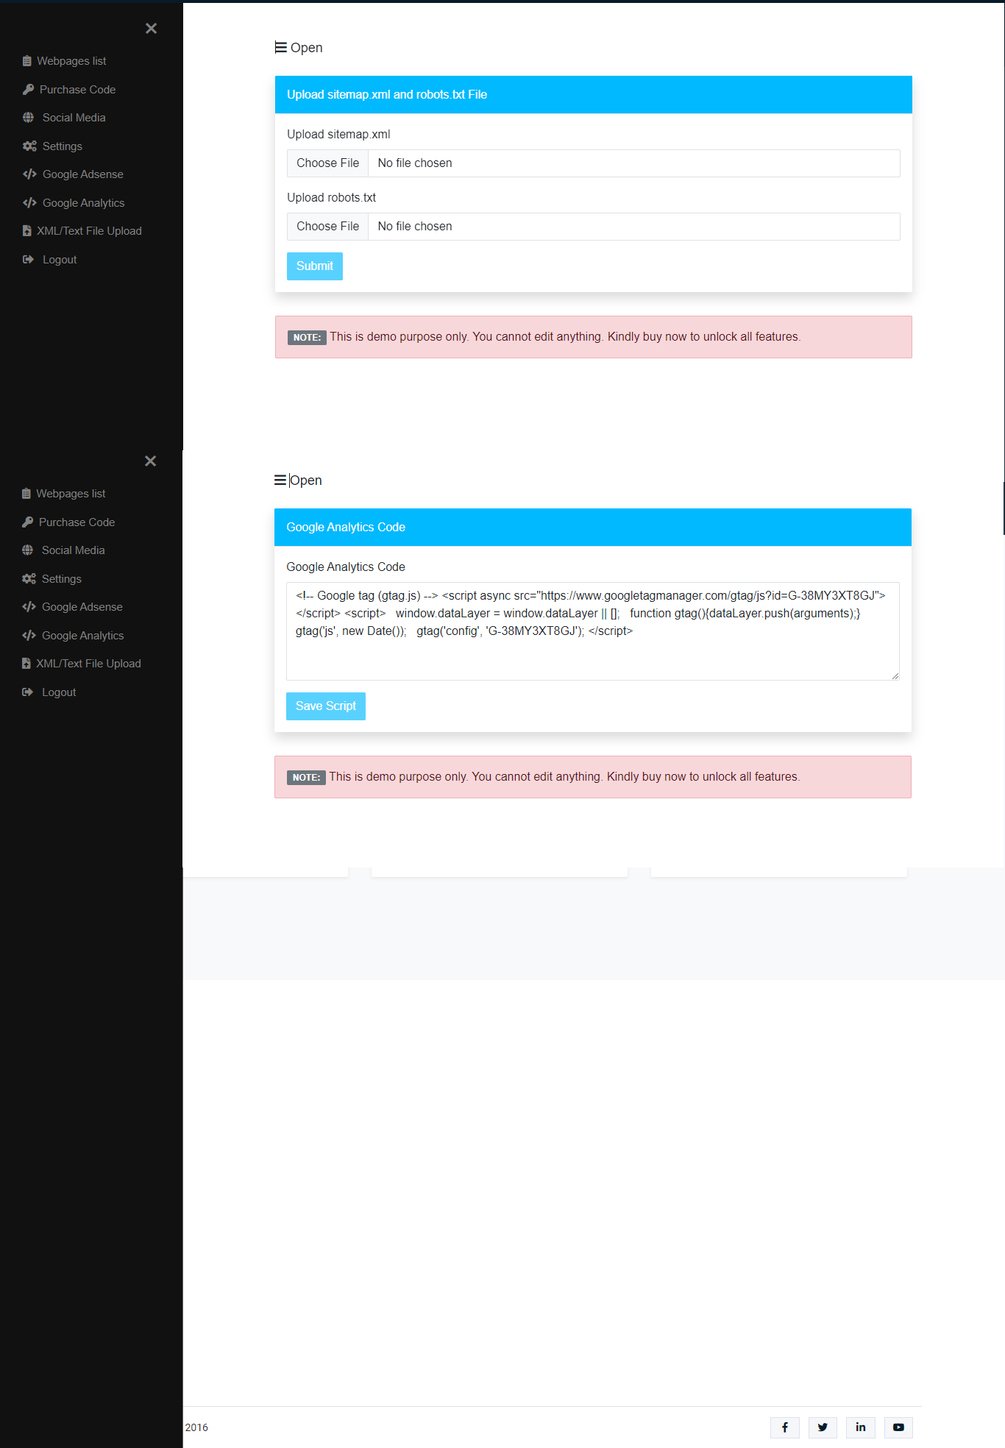This screenshot has width=1005, height=1448.
Task: Close the lower sidebar with X icon
Action: point(150,461)
